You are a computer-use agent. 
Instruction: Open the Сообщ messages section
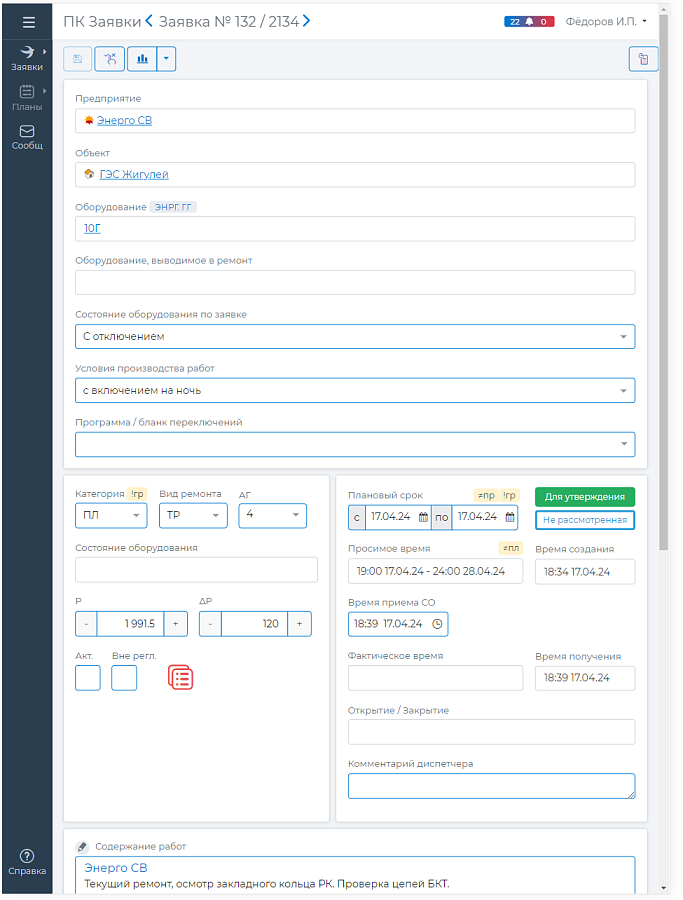(x=27, y=138)
